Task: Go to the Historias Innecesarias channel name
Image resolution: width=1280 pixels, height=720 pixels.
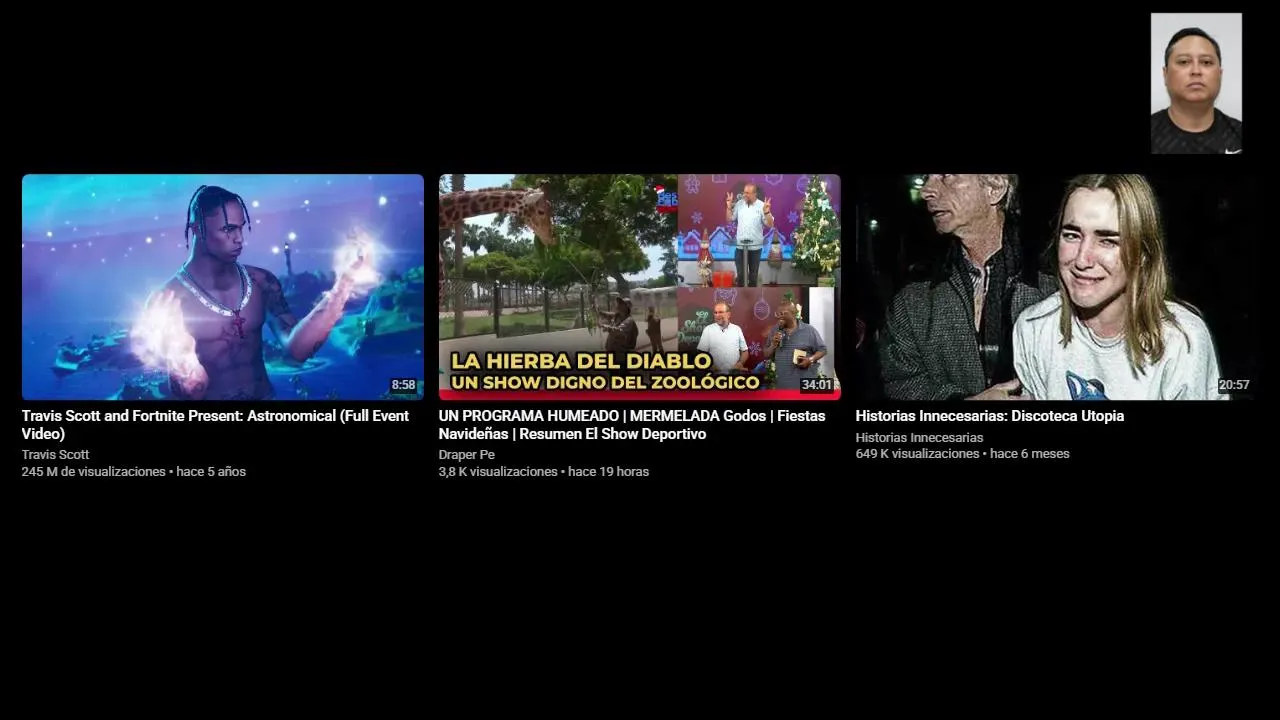Action: (919, 437)
